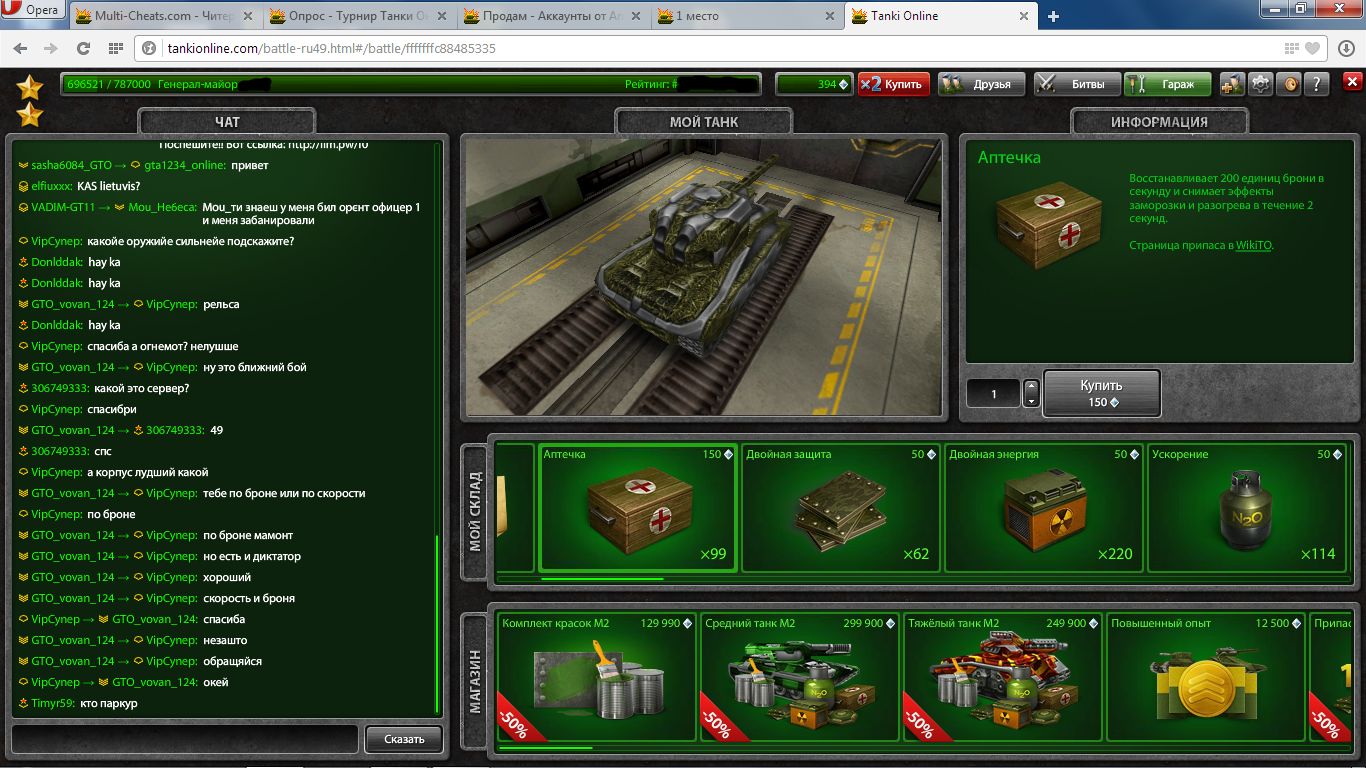Open Speed Dial grid icon beside reload
Viewport: 1366px width, 768px height.
pyautogui.click(x=116, y=49)
